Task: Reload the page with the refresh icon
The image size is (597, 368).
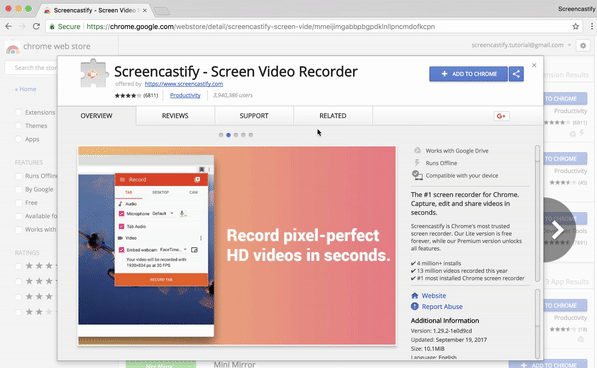Action: [x=36, y=26]
